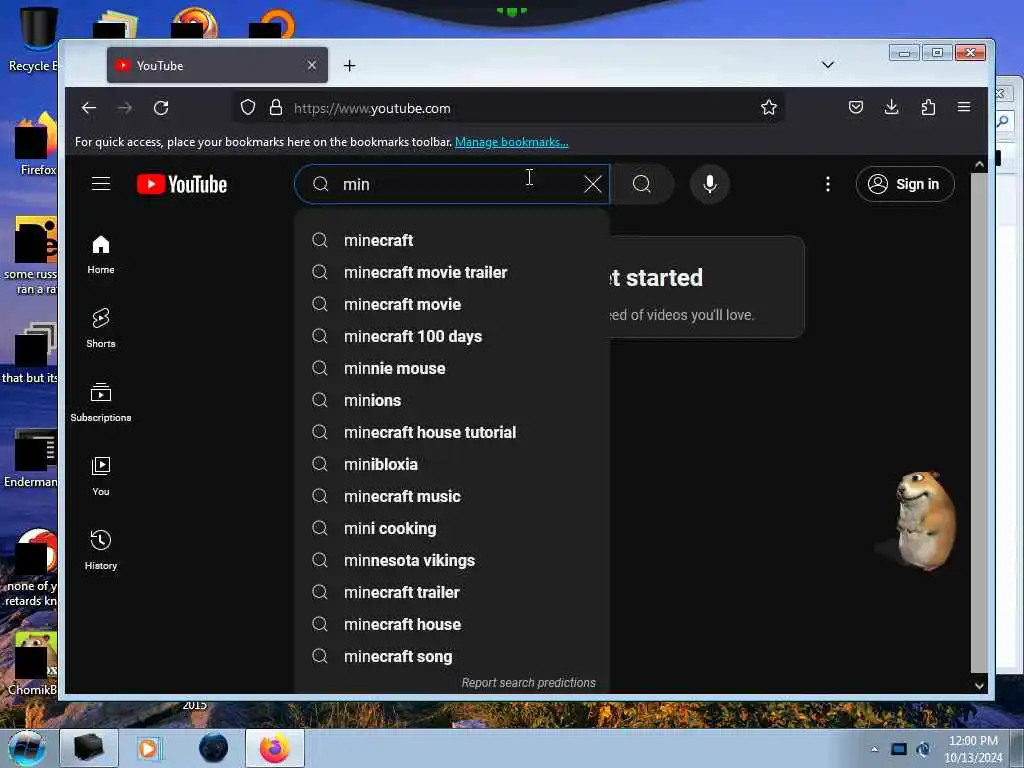The height and width of the screenshot is (768, 1024).
Task: Open the Downloads panel icon
Action: (x=891, y=107)
